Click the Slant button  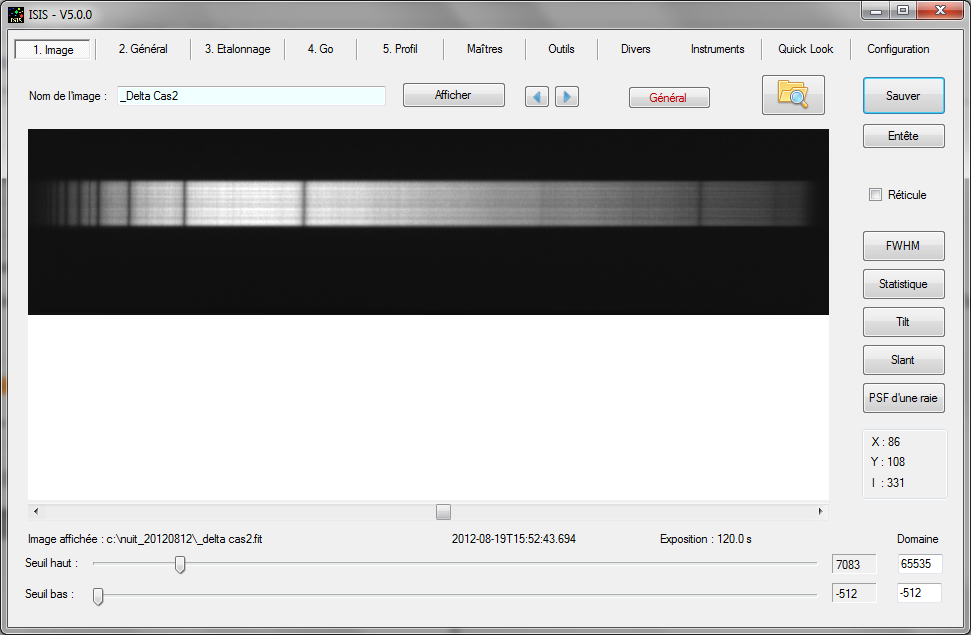[904, 360]
